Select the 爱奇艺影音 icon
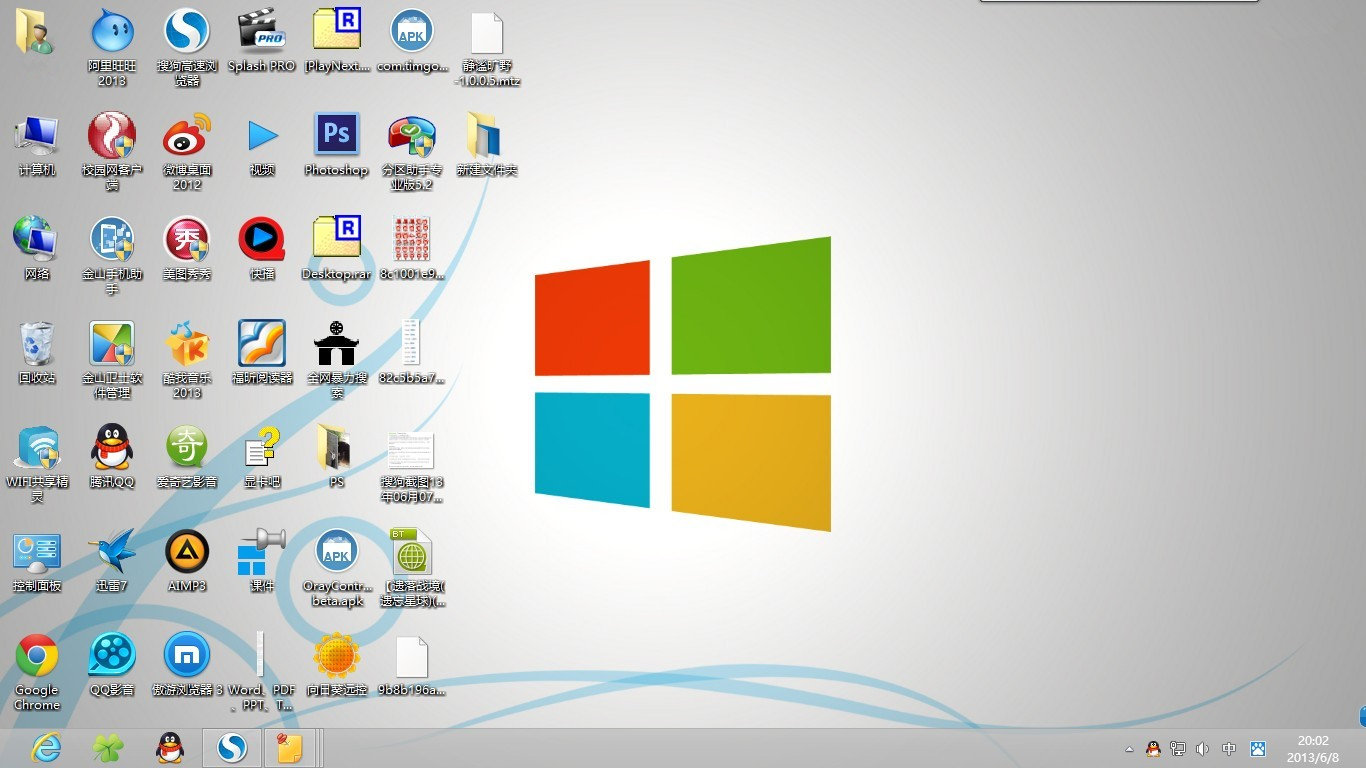 pos(187,456)
